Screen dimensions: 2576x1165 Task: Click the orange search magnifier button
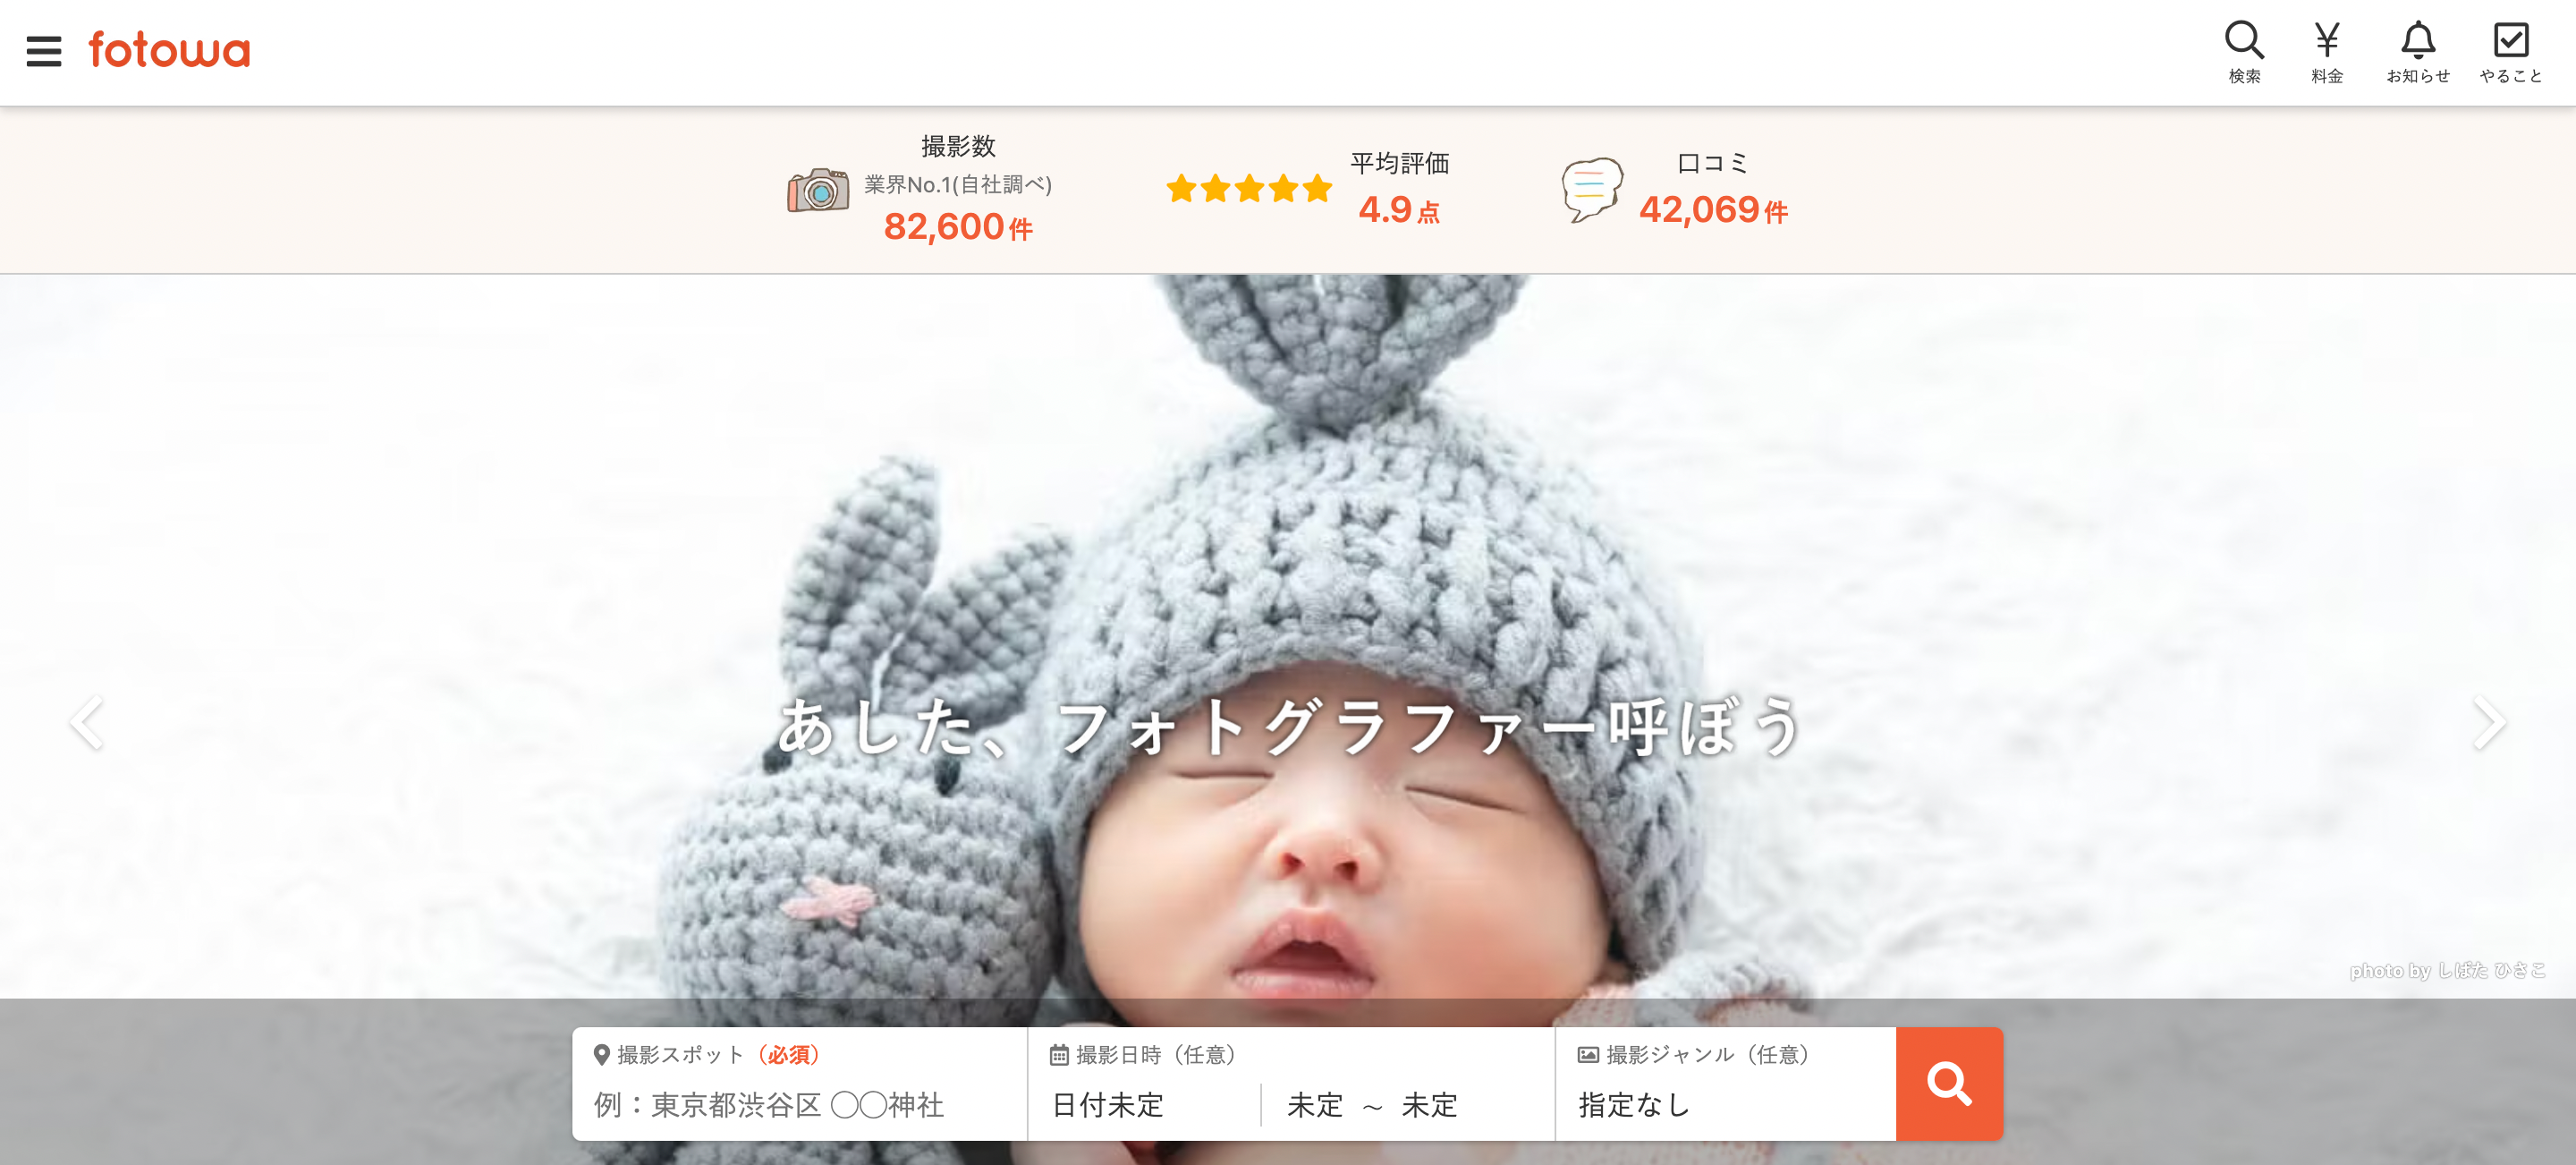(x=1949, y=1083)
